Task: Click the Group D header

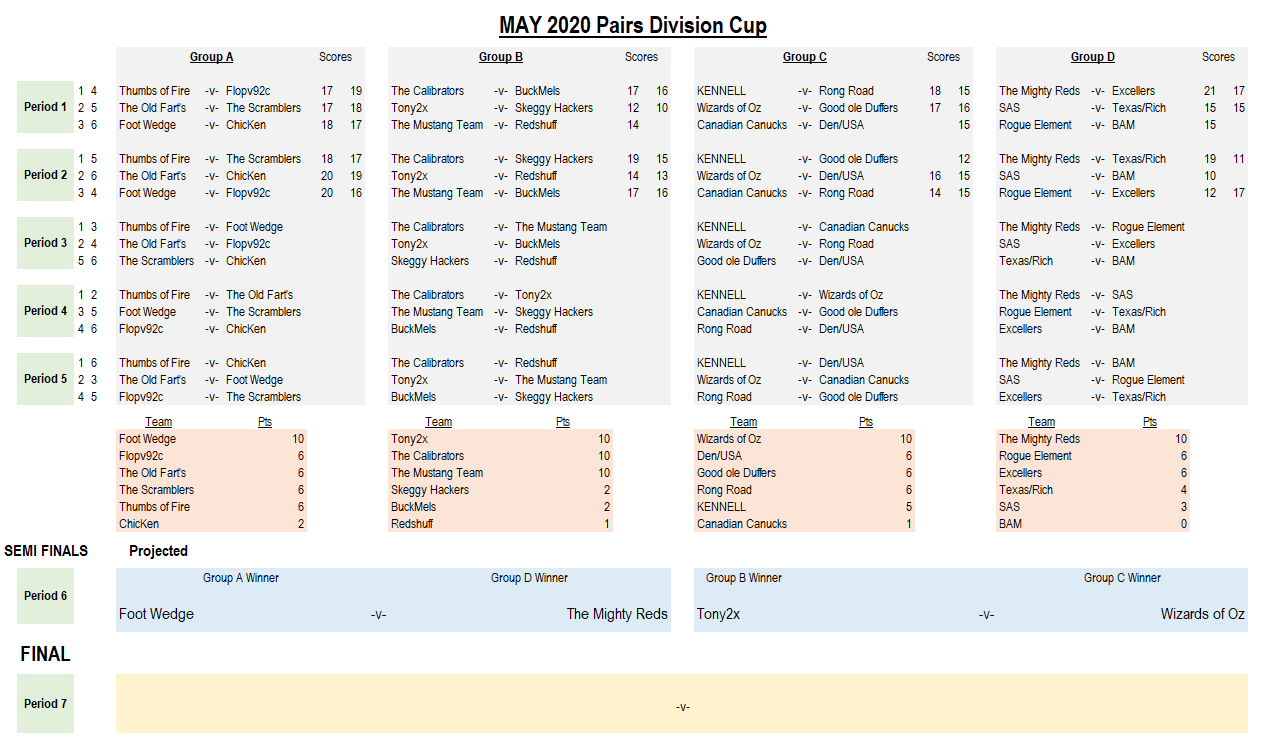Action: (x=1092, y=57)
